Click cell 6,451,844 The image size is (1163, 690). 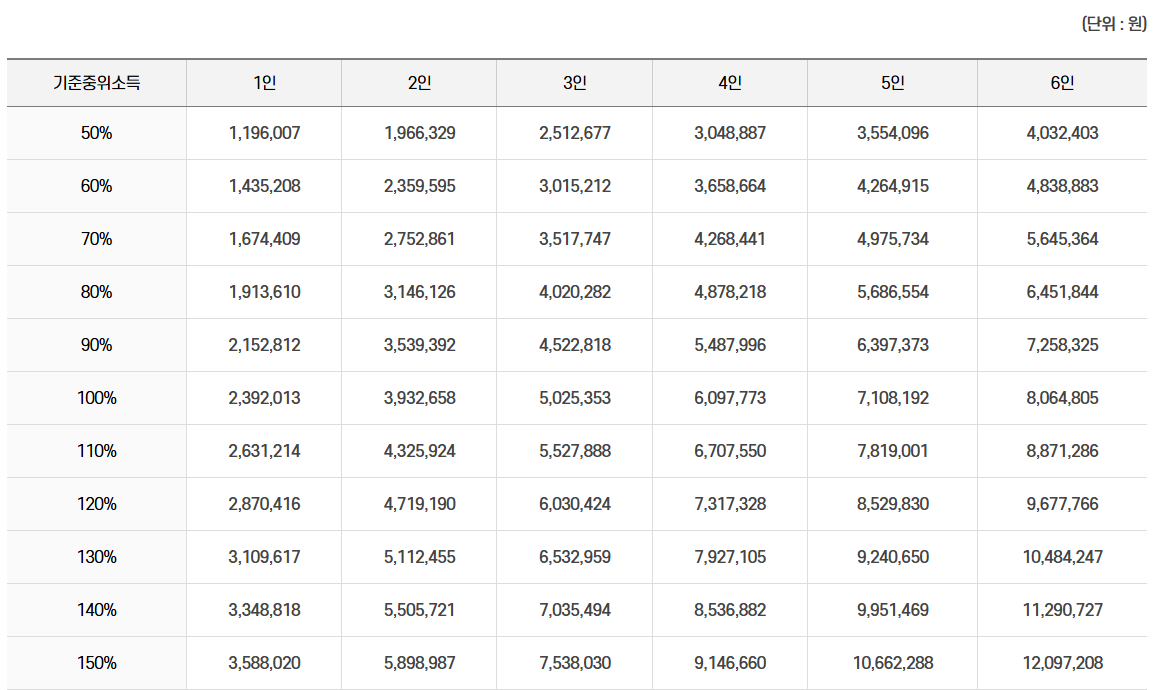click(1062, 292)
